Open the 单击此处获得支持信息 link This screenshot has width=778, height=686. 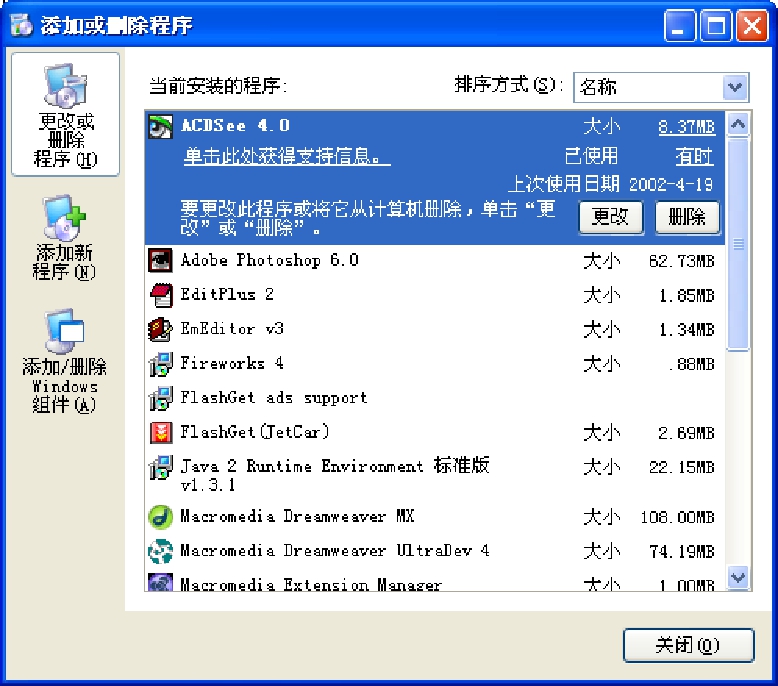287,156
